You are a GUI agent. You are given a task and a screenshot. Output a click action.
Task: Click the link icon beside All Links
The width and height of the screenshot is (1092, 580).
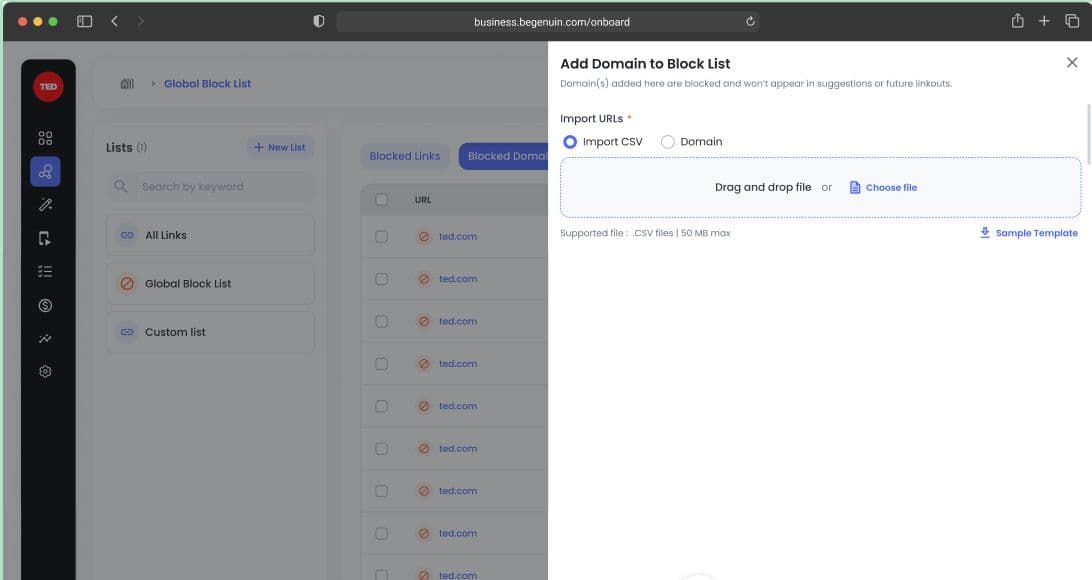(127, 235)
